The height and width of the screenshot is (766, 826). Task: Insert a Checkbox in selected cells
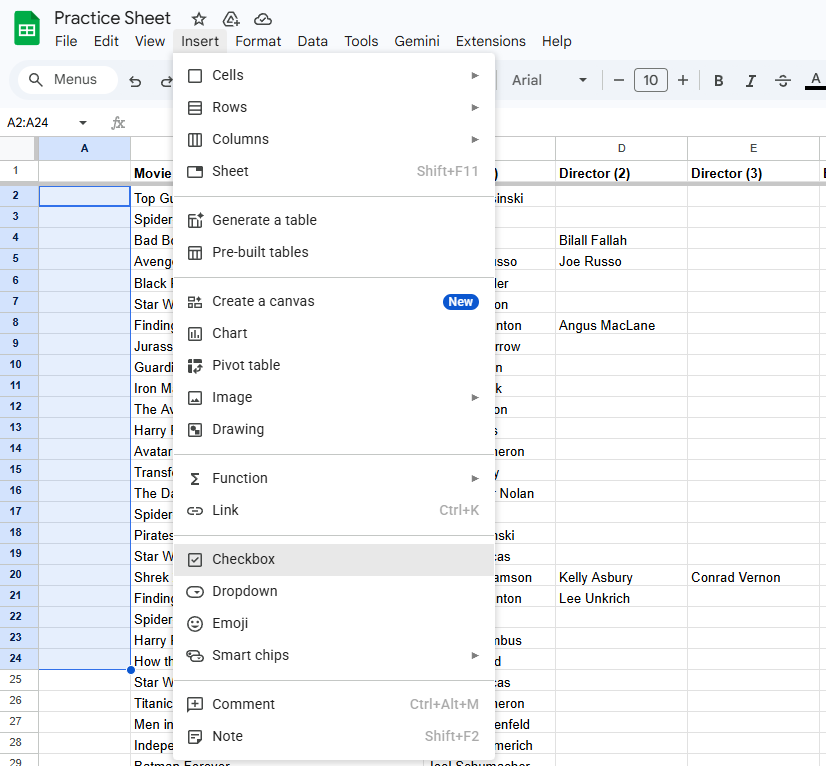(x=333, y=559)
